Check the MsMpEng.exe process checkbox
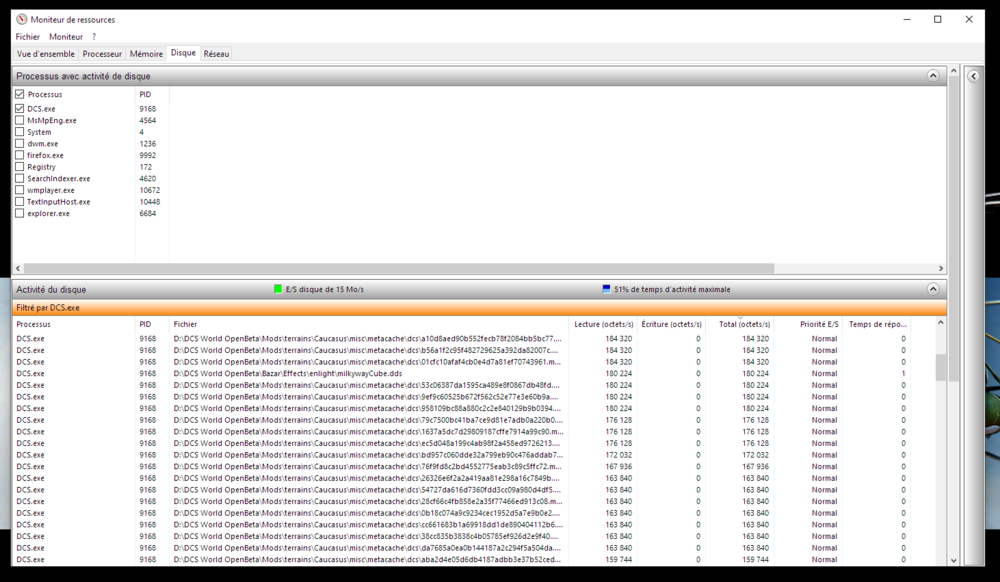This screenshot has height=582, width=1000. pos(20,120)
